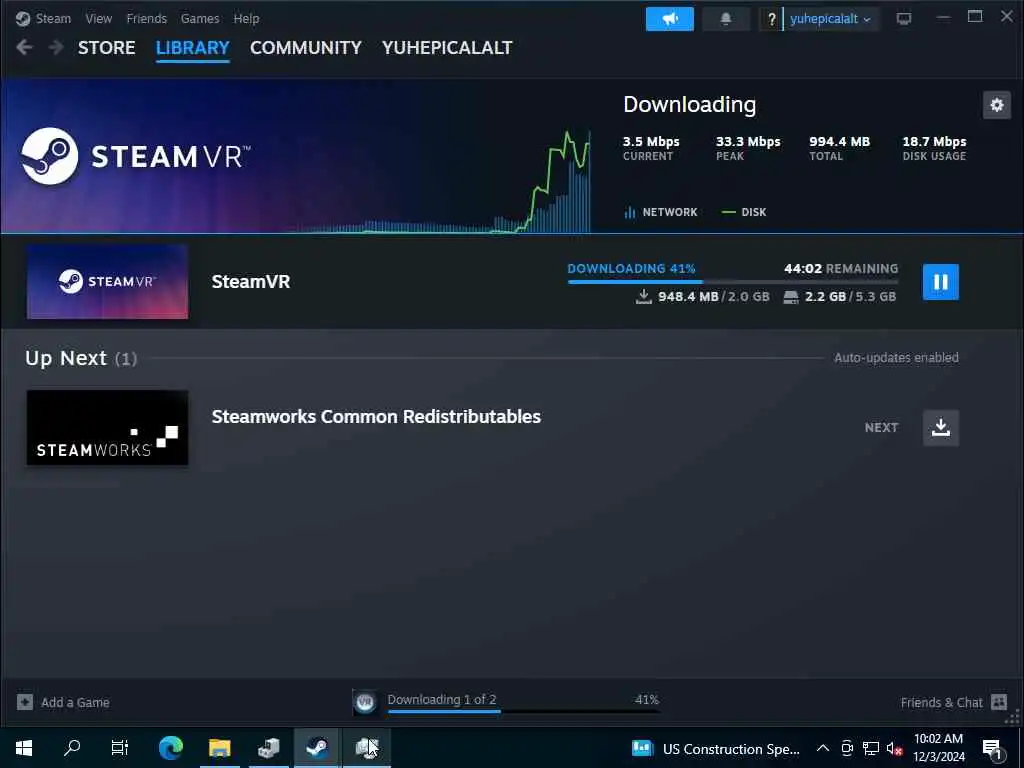Open the Windows notification center
1024x768 pixels.
[x=993, y=748]
